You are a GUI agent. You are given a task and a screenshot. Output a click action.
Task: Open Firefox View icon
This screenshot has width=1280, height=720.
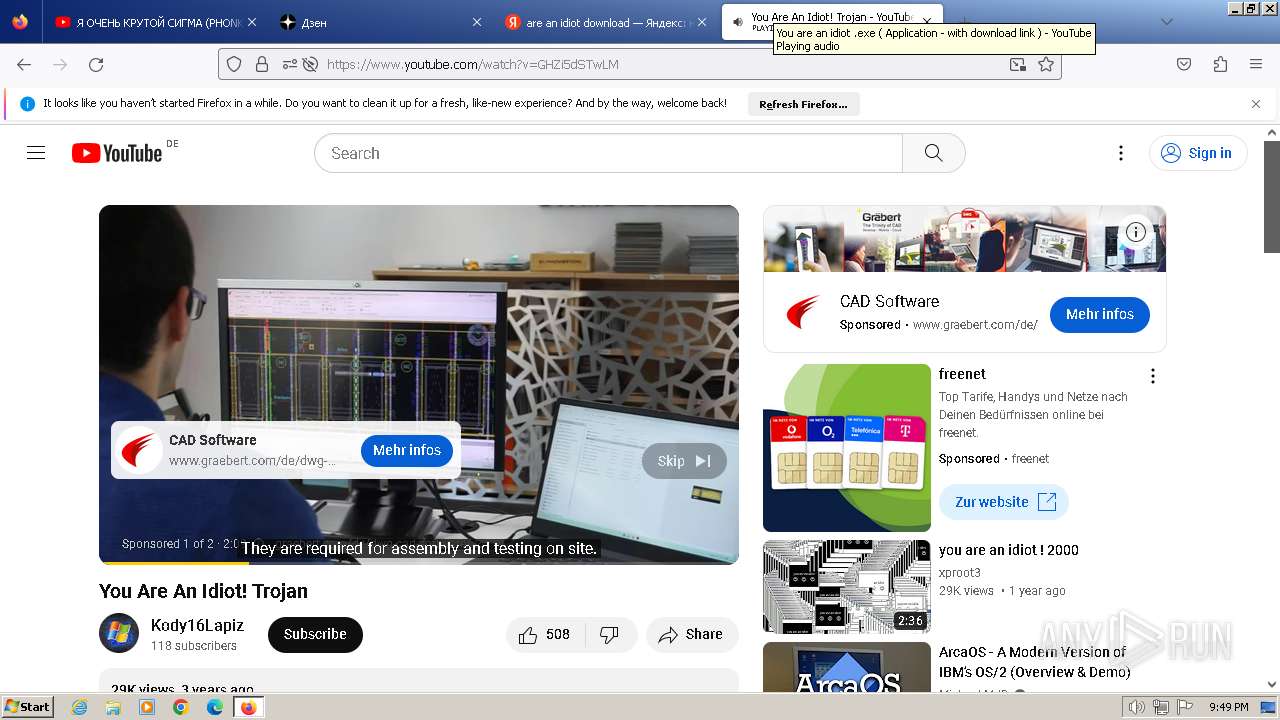click(x=20, y=22)
